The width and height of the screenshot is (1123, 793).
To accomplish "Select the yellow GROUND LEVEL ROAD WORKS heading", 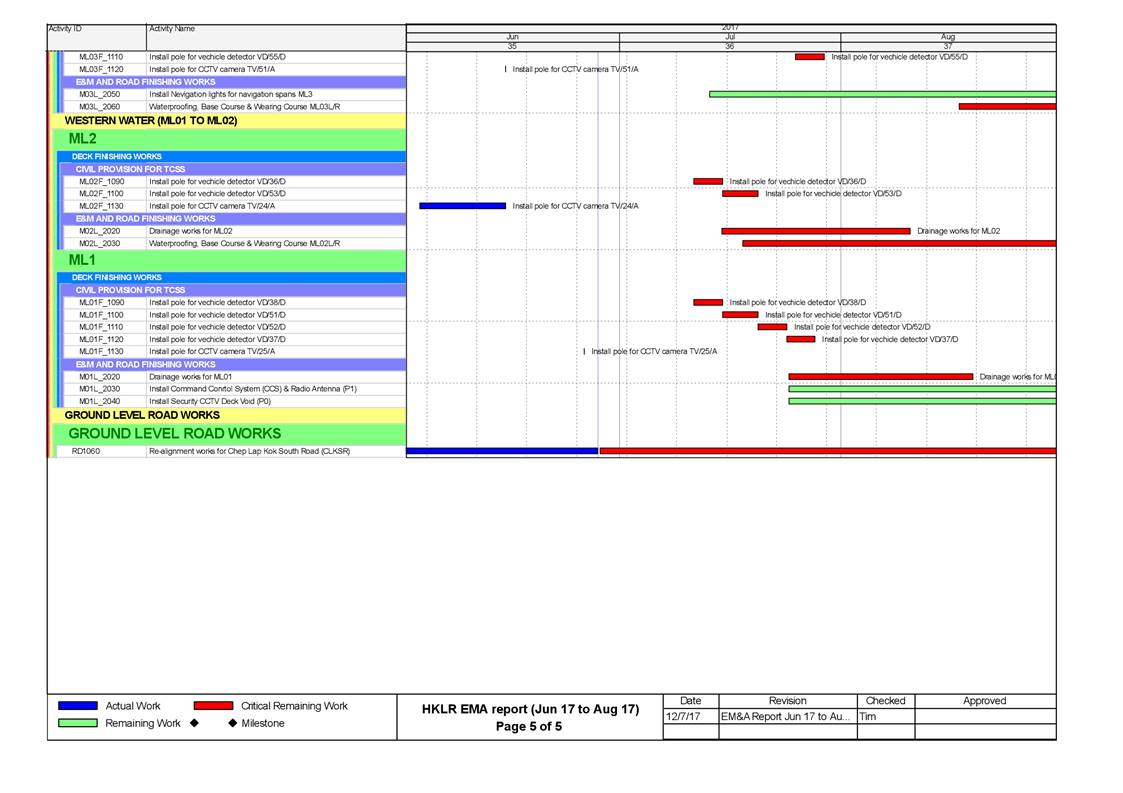I will 142,415.
